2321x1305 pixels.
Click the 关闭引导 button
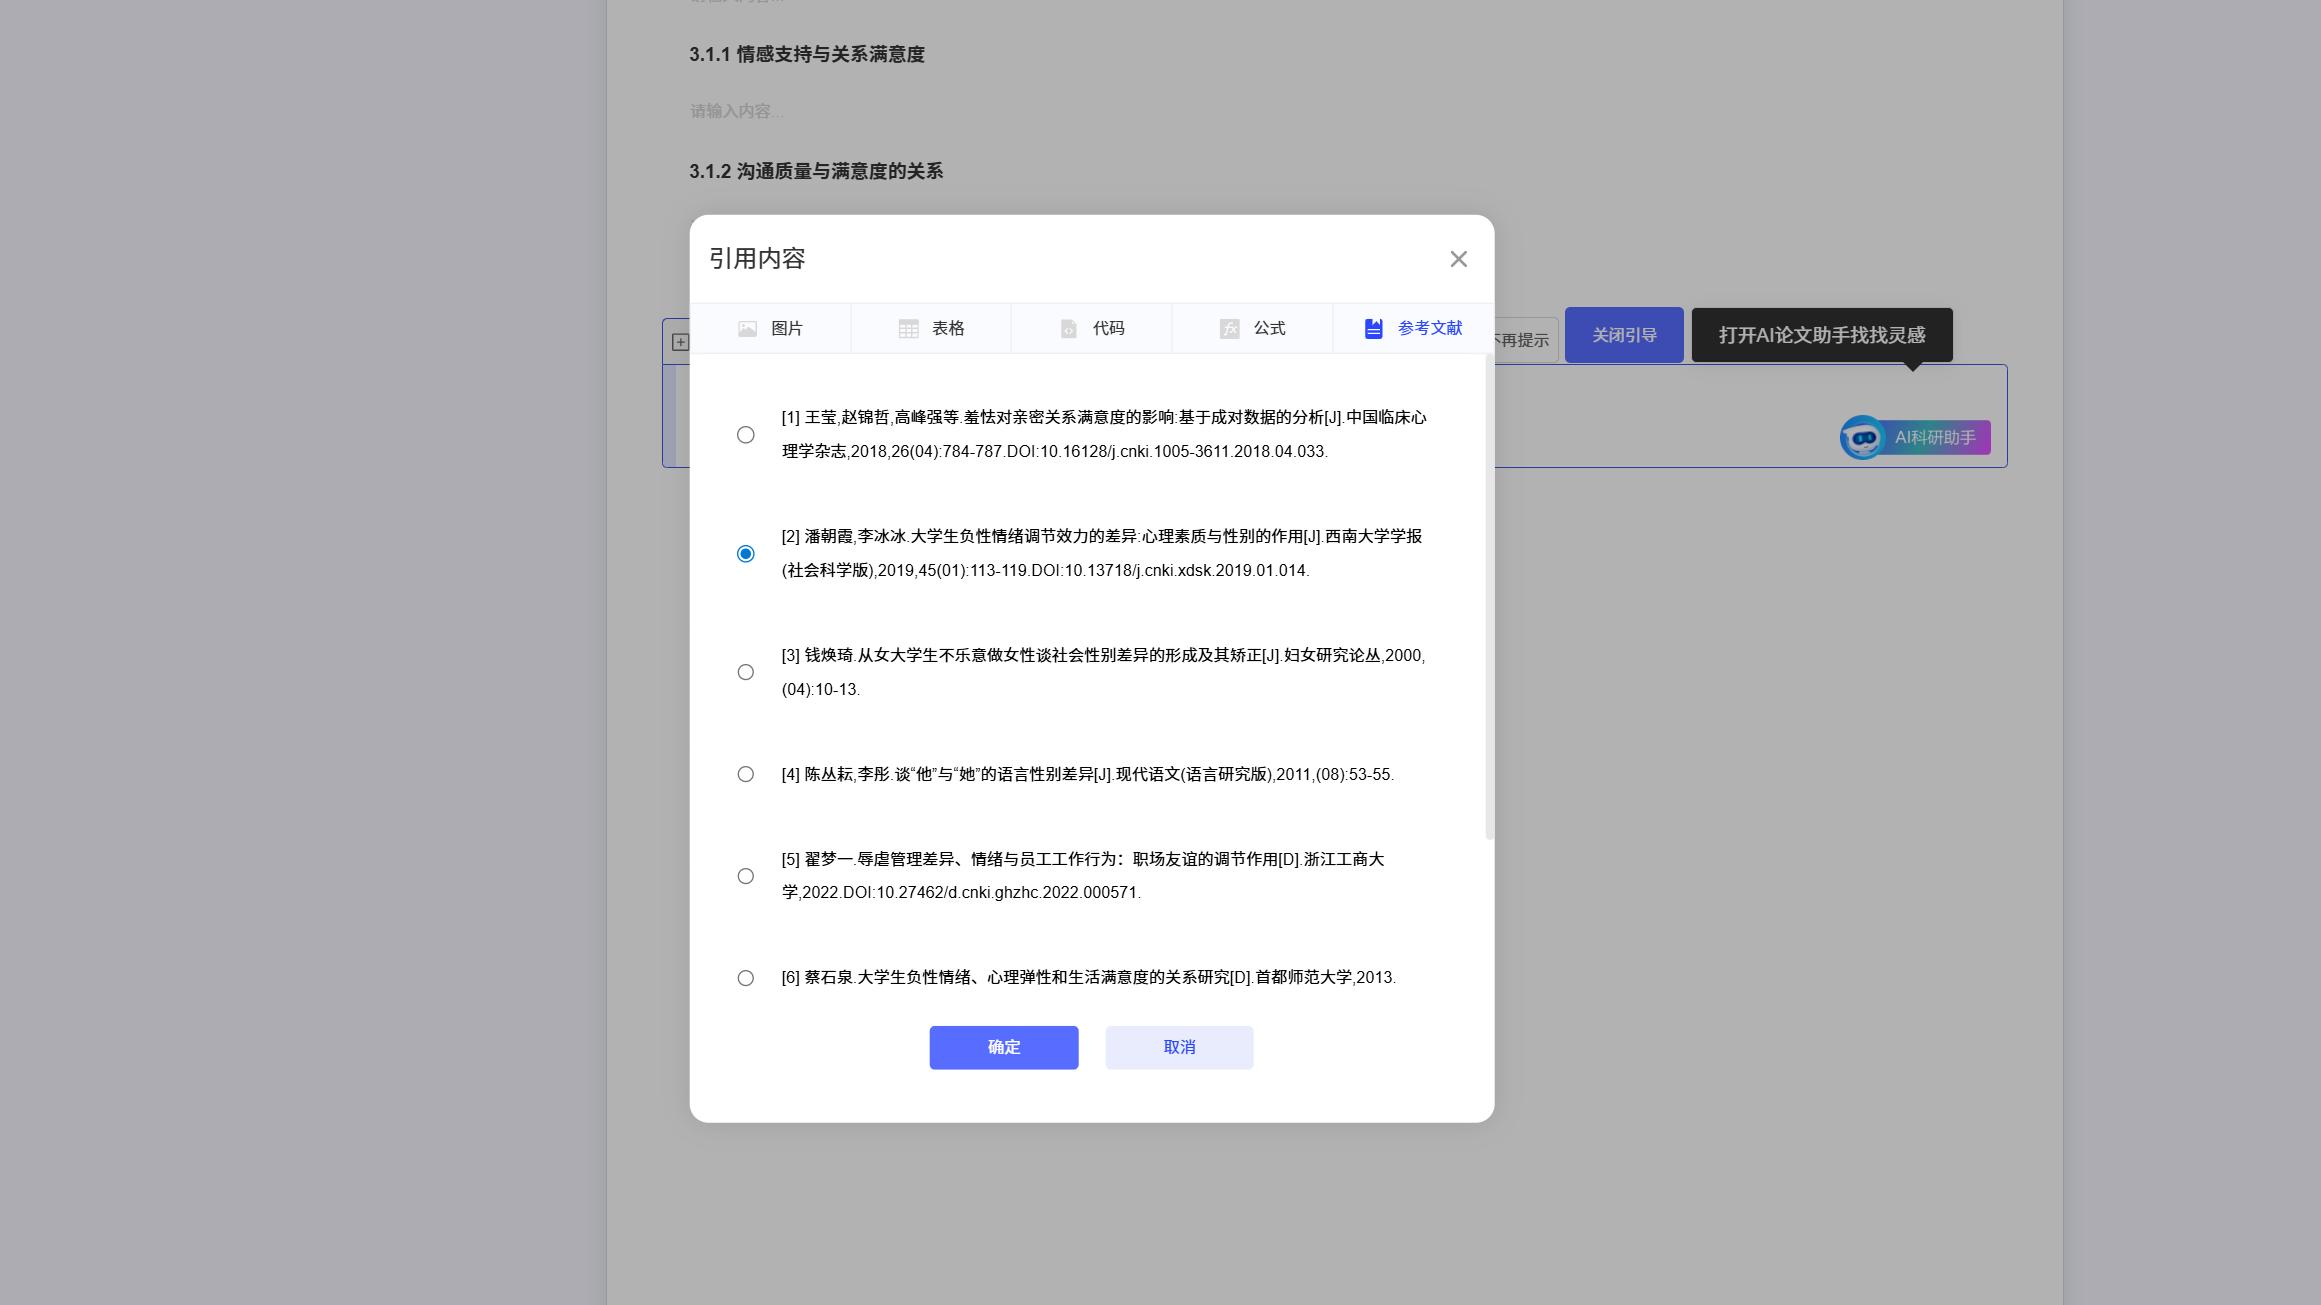click(1623, 335)
